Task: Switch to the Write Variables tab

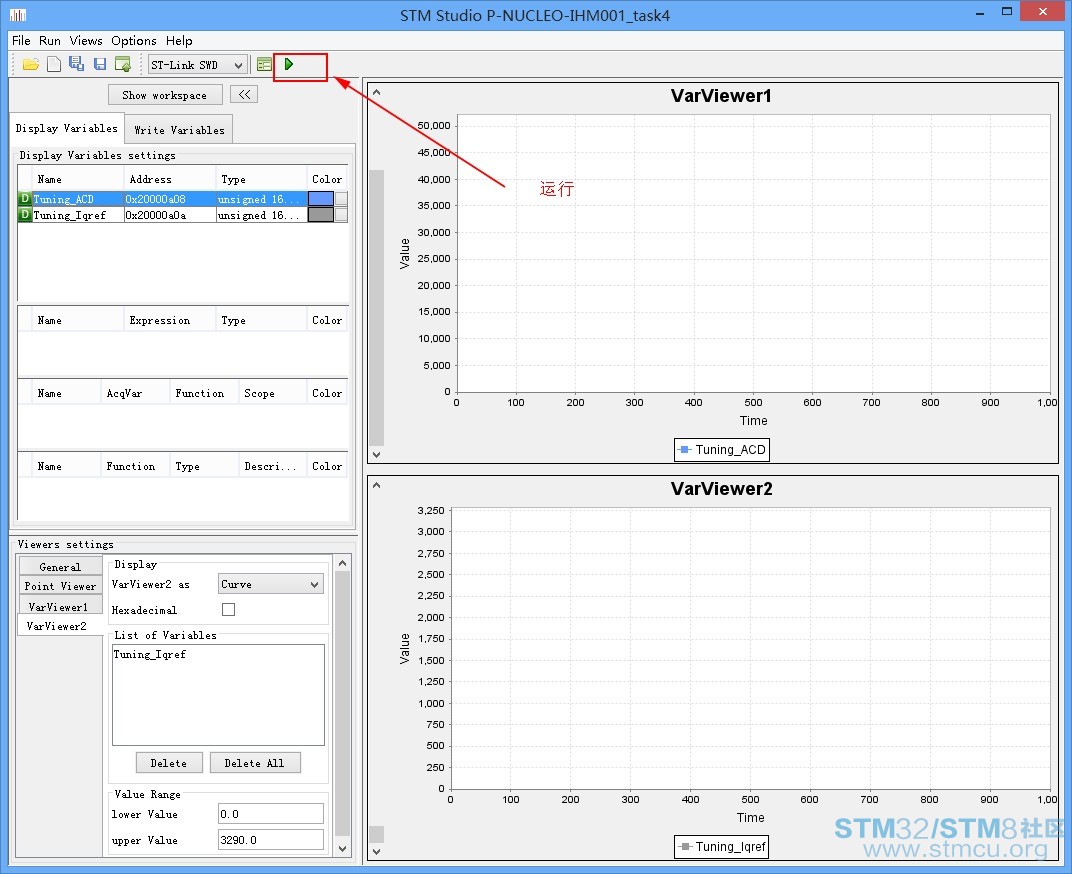Action: point(179,130)
